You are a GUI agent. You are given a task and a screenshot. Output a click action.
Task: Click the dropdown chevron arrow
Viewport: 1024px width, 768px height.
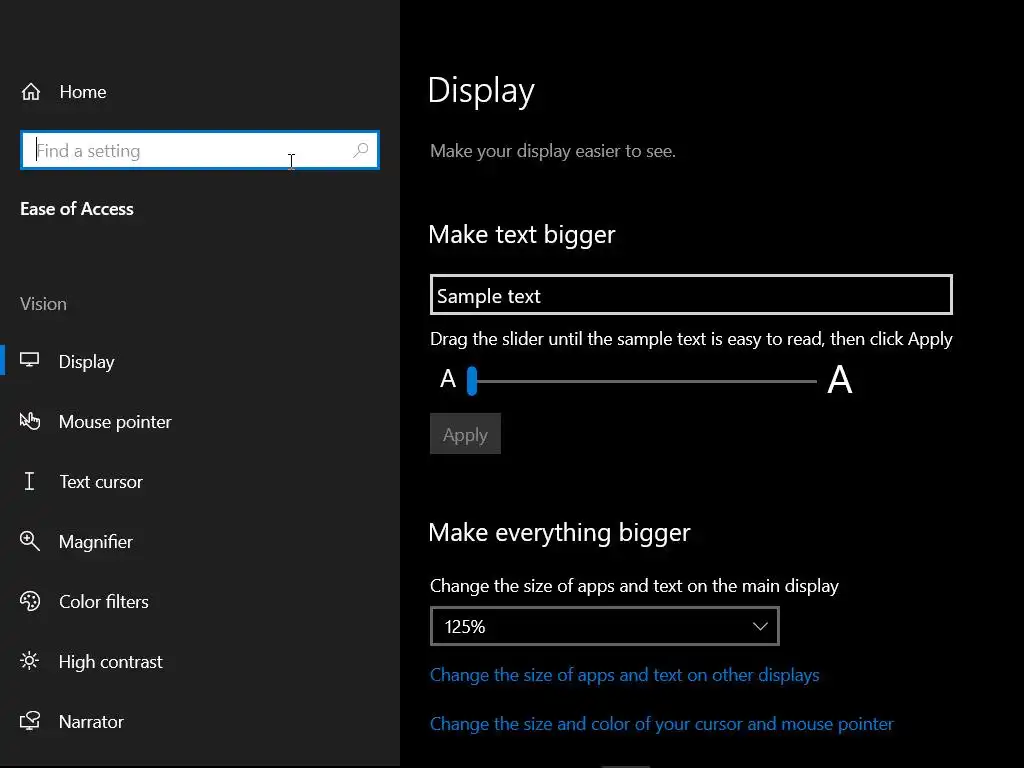pyautogui.click(x=760, y=627)
